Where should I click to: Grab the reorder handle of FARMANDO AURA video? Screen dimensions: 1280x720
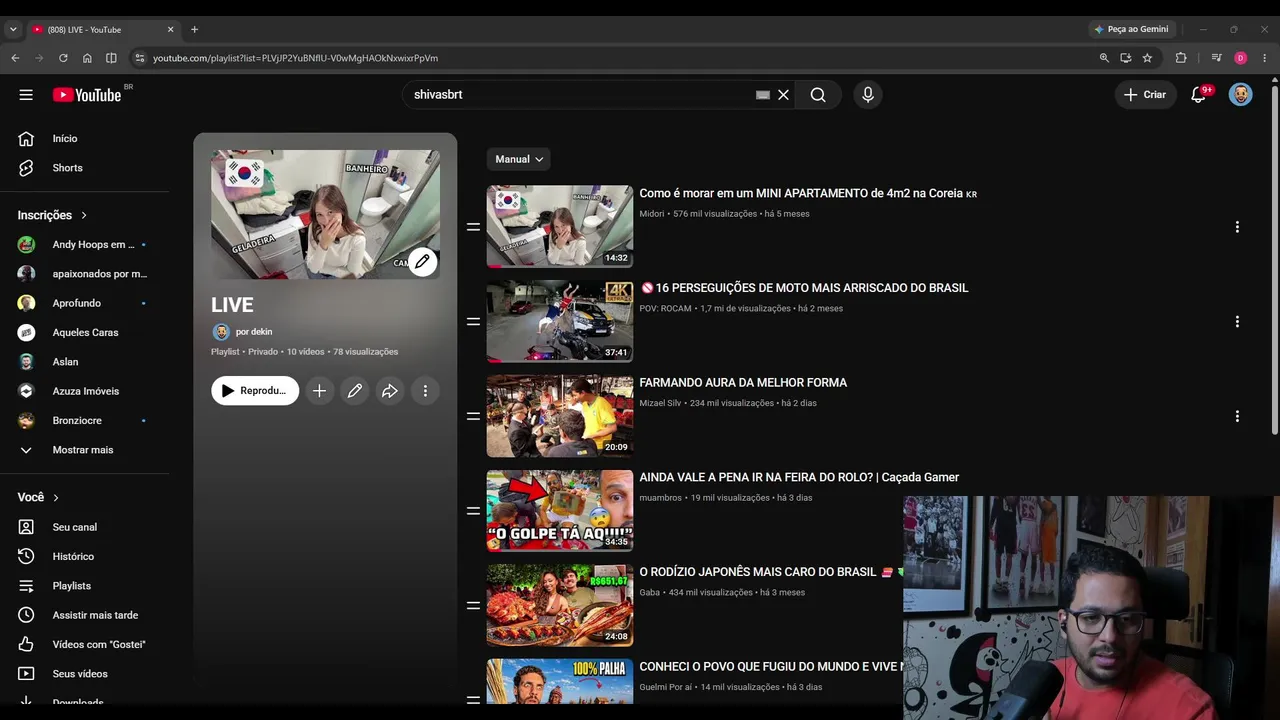pyautogui.click(x=473, y=416)
